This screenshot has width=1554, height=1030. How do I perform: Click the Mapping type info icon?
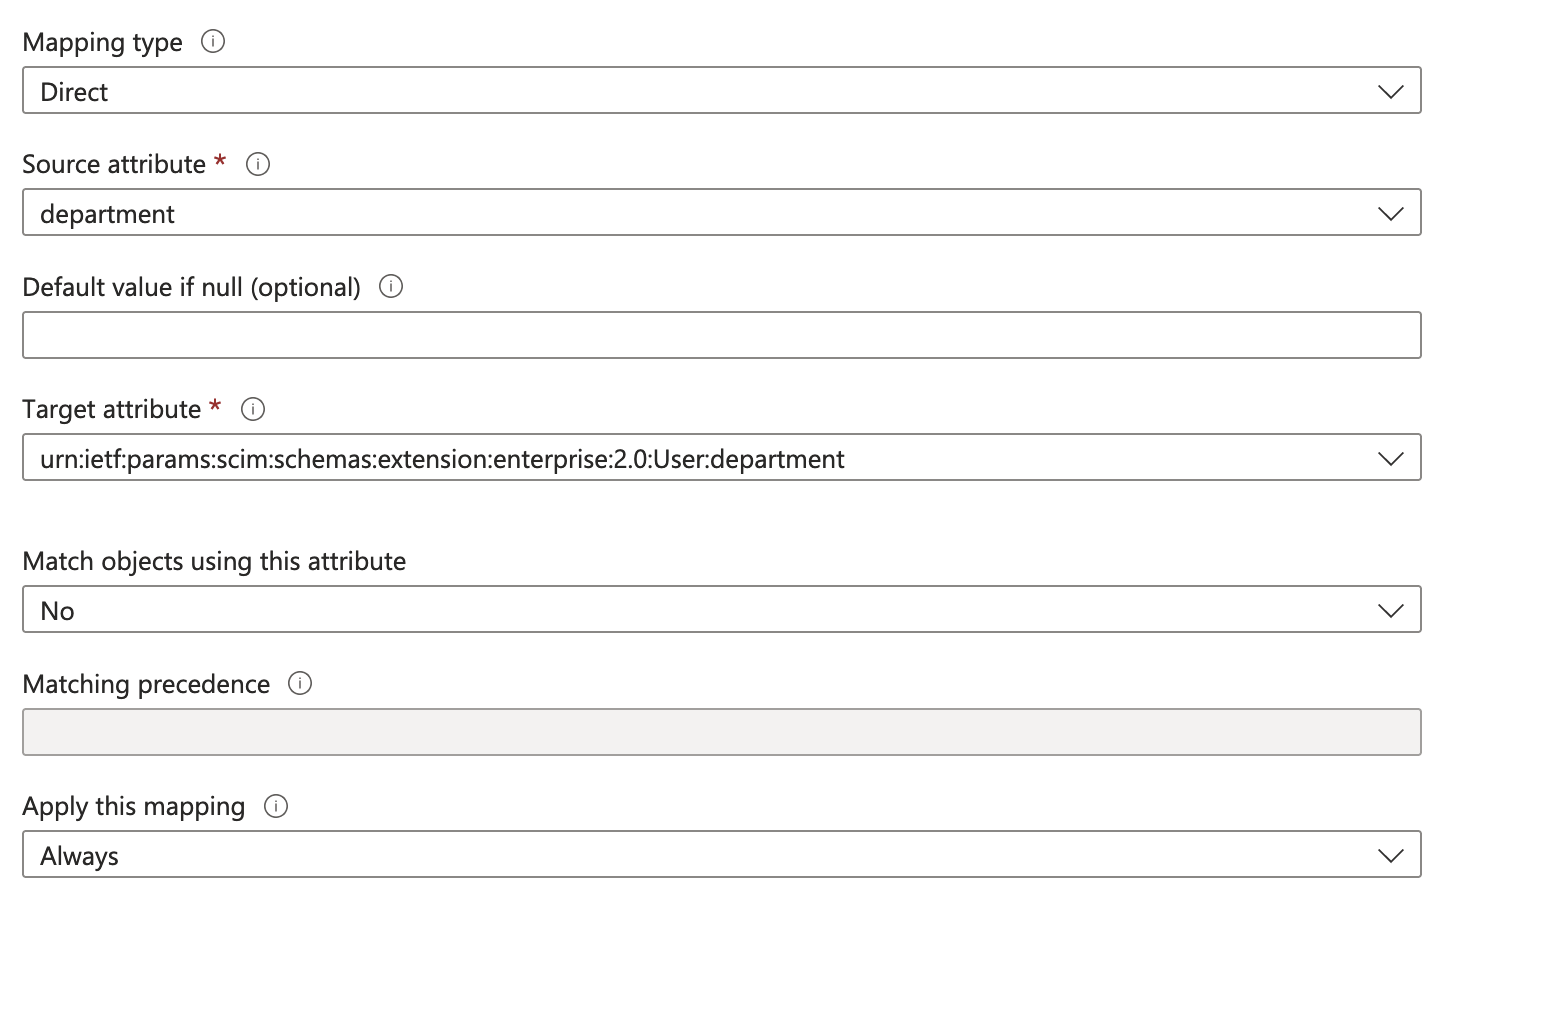[213, 41]
